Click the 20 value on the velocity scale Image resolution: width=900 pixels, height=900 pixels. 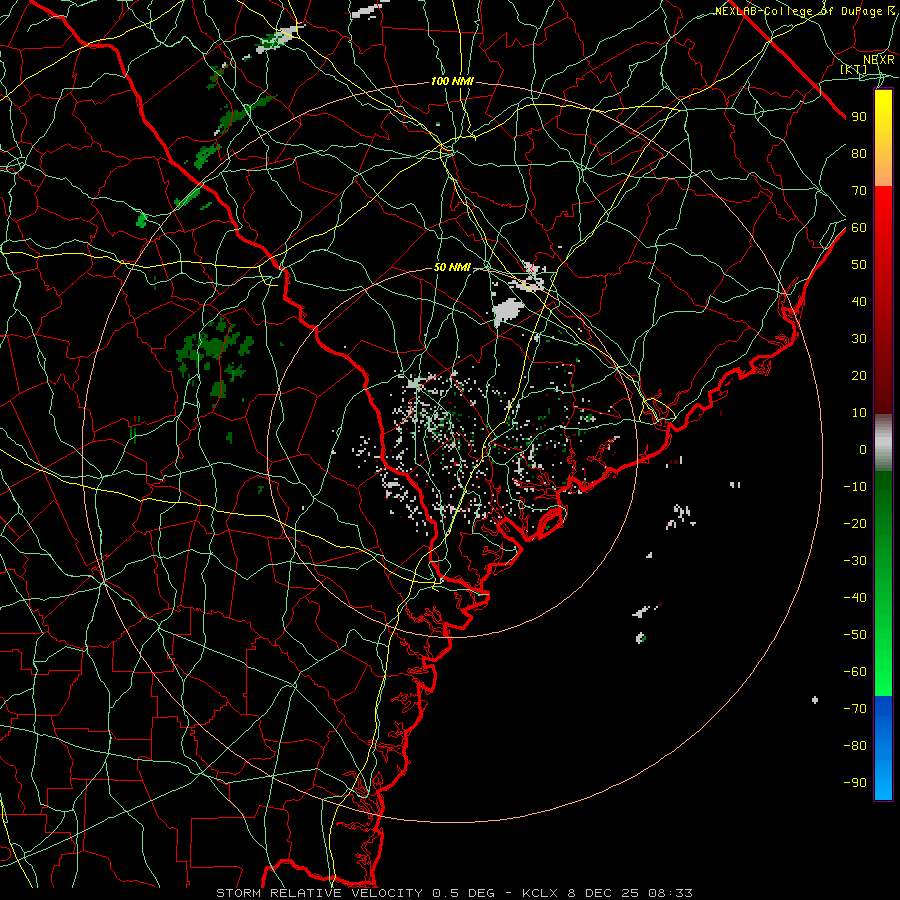pos(859,376)
